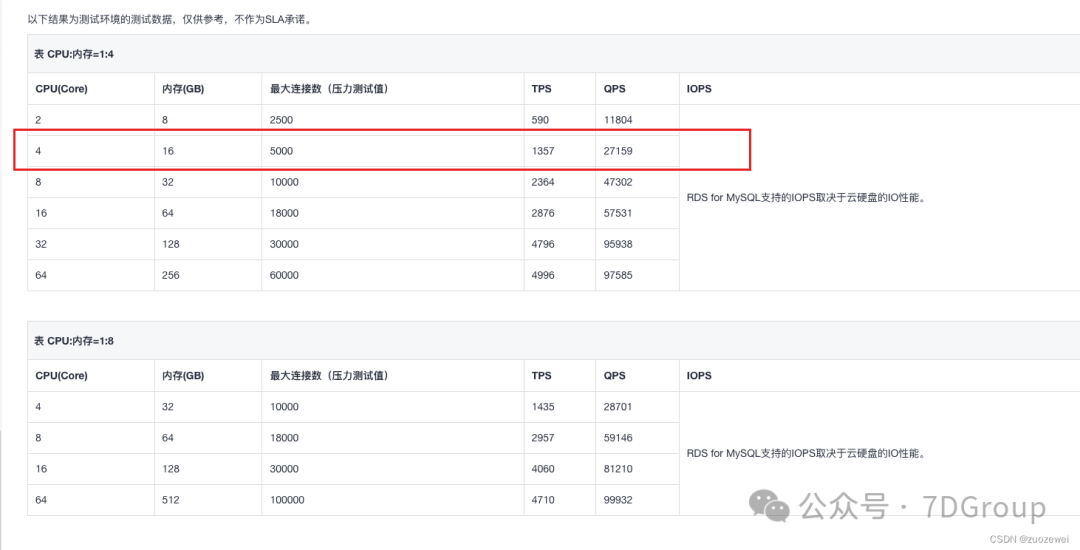Click the intro sentence mentioning SLA承诺
Screen dimensions: 1080x550
169,19
